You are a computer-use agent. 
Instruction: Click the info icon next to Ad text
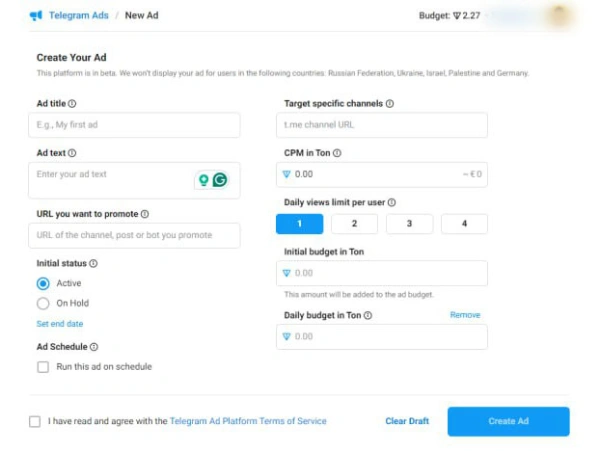[x=72, y=153]
